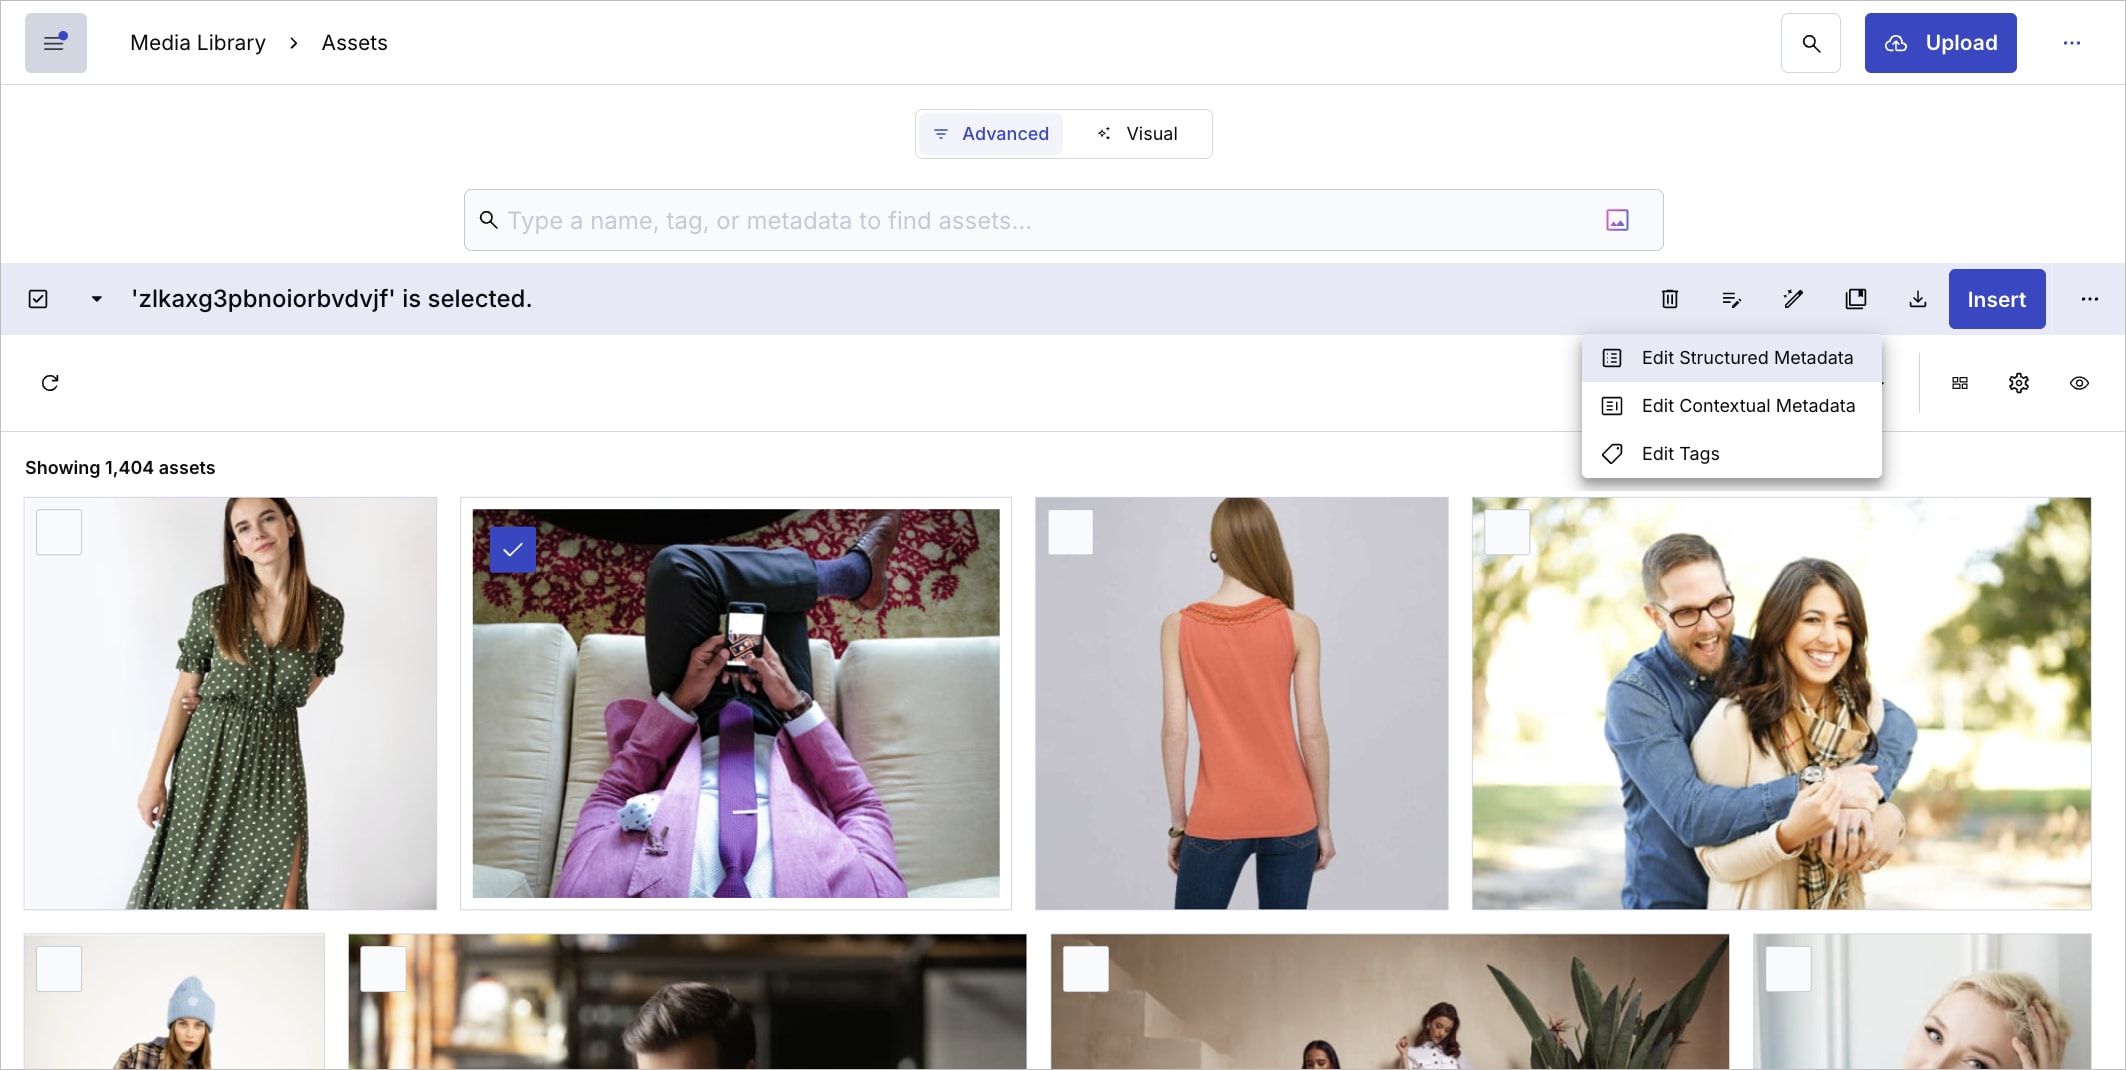The height and width of the screenshot is (1070, 2126).
Task: Expand the selection options dropdown arrow
Action: [96, 299]
